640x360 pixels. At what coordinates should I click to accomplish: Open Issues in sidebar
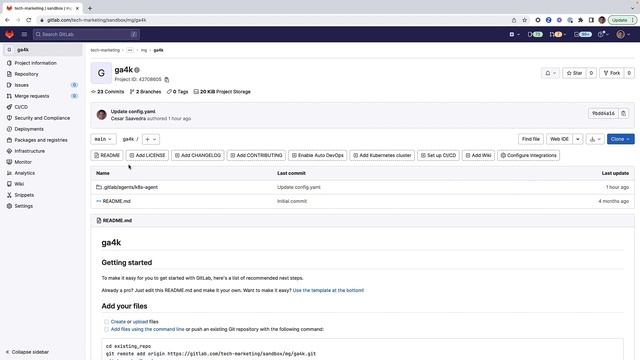coord(22,85)
